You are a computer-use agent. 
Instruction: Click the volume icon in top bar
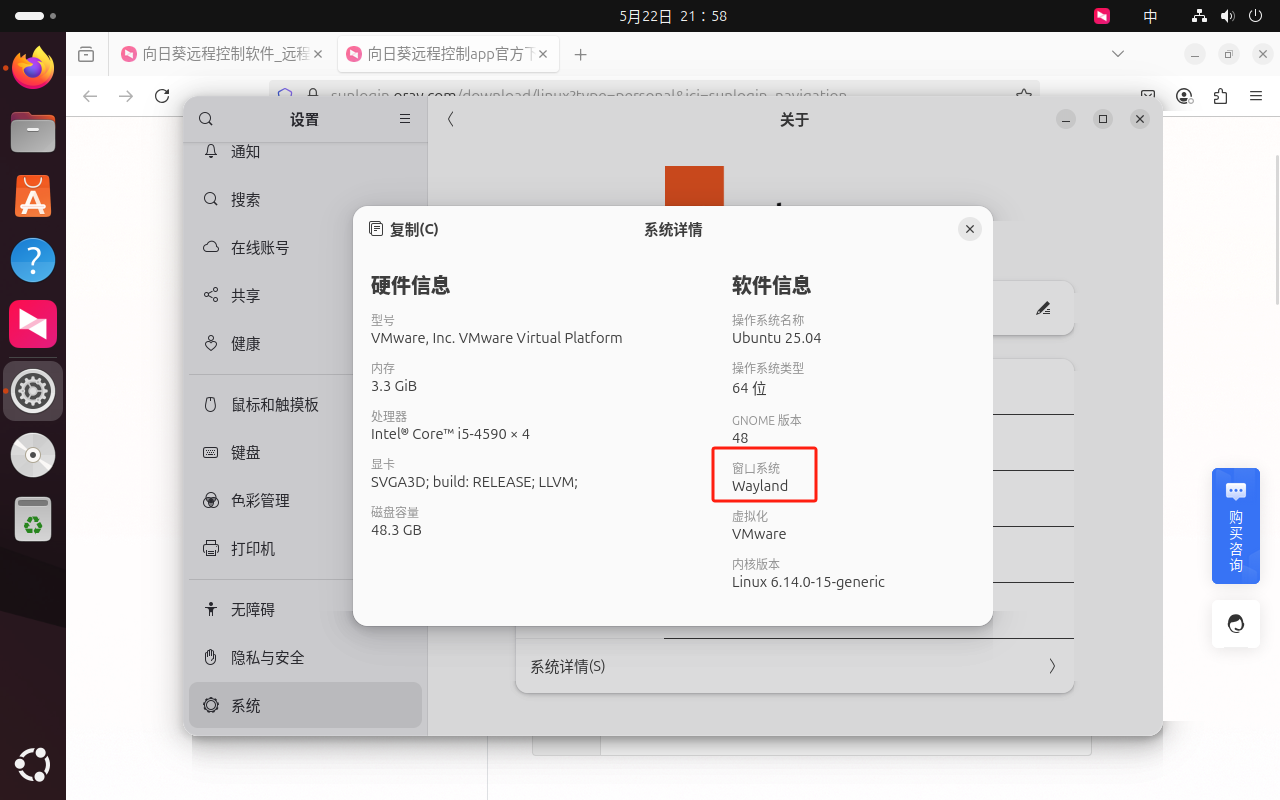[1228, 16]
